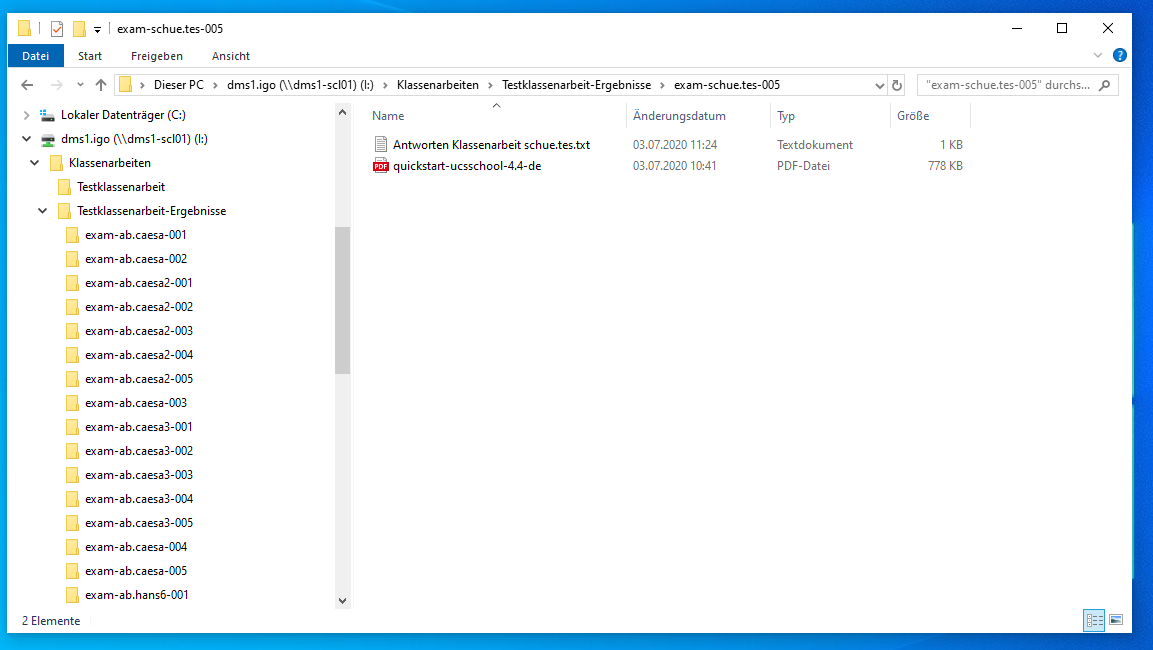Open folder exam-ab.caesa-004 in tree

pos(135,547)
